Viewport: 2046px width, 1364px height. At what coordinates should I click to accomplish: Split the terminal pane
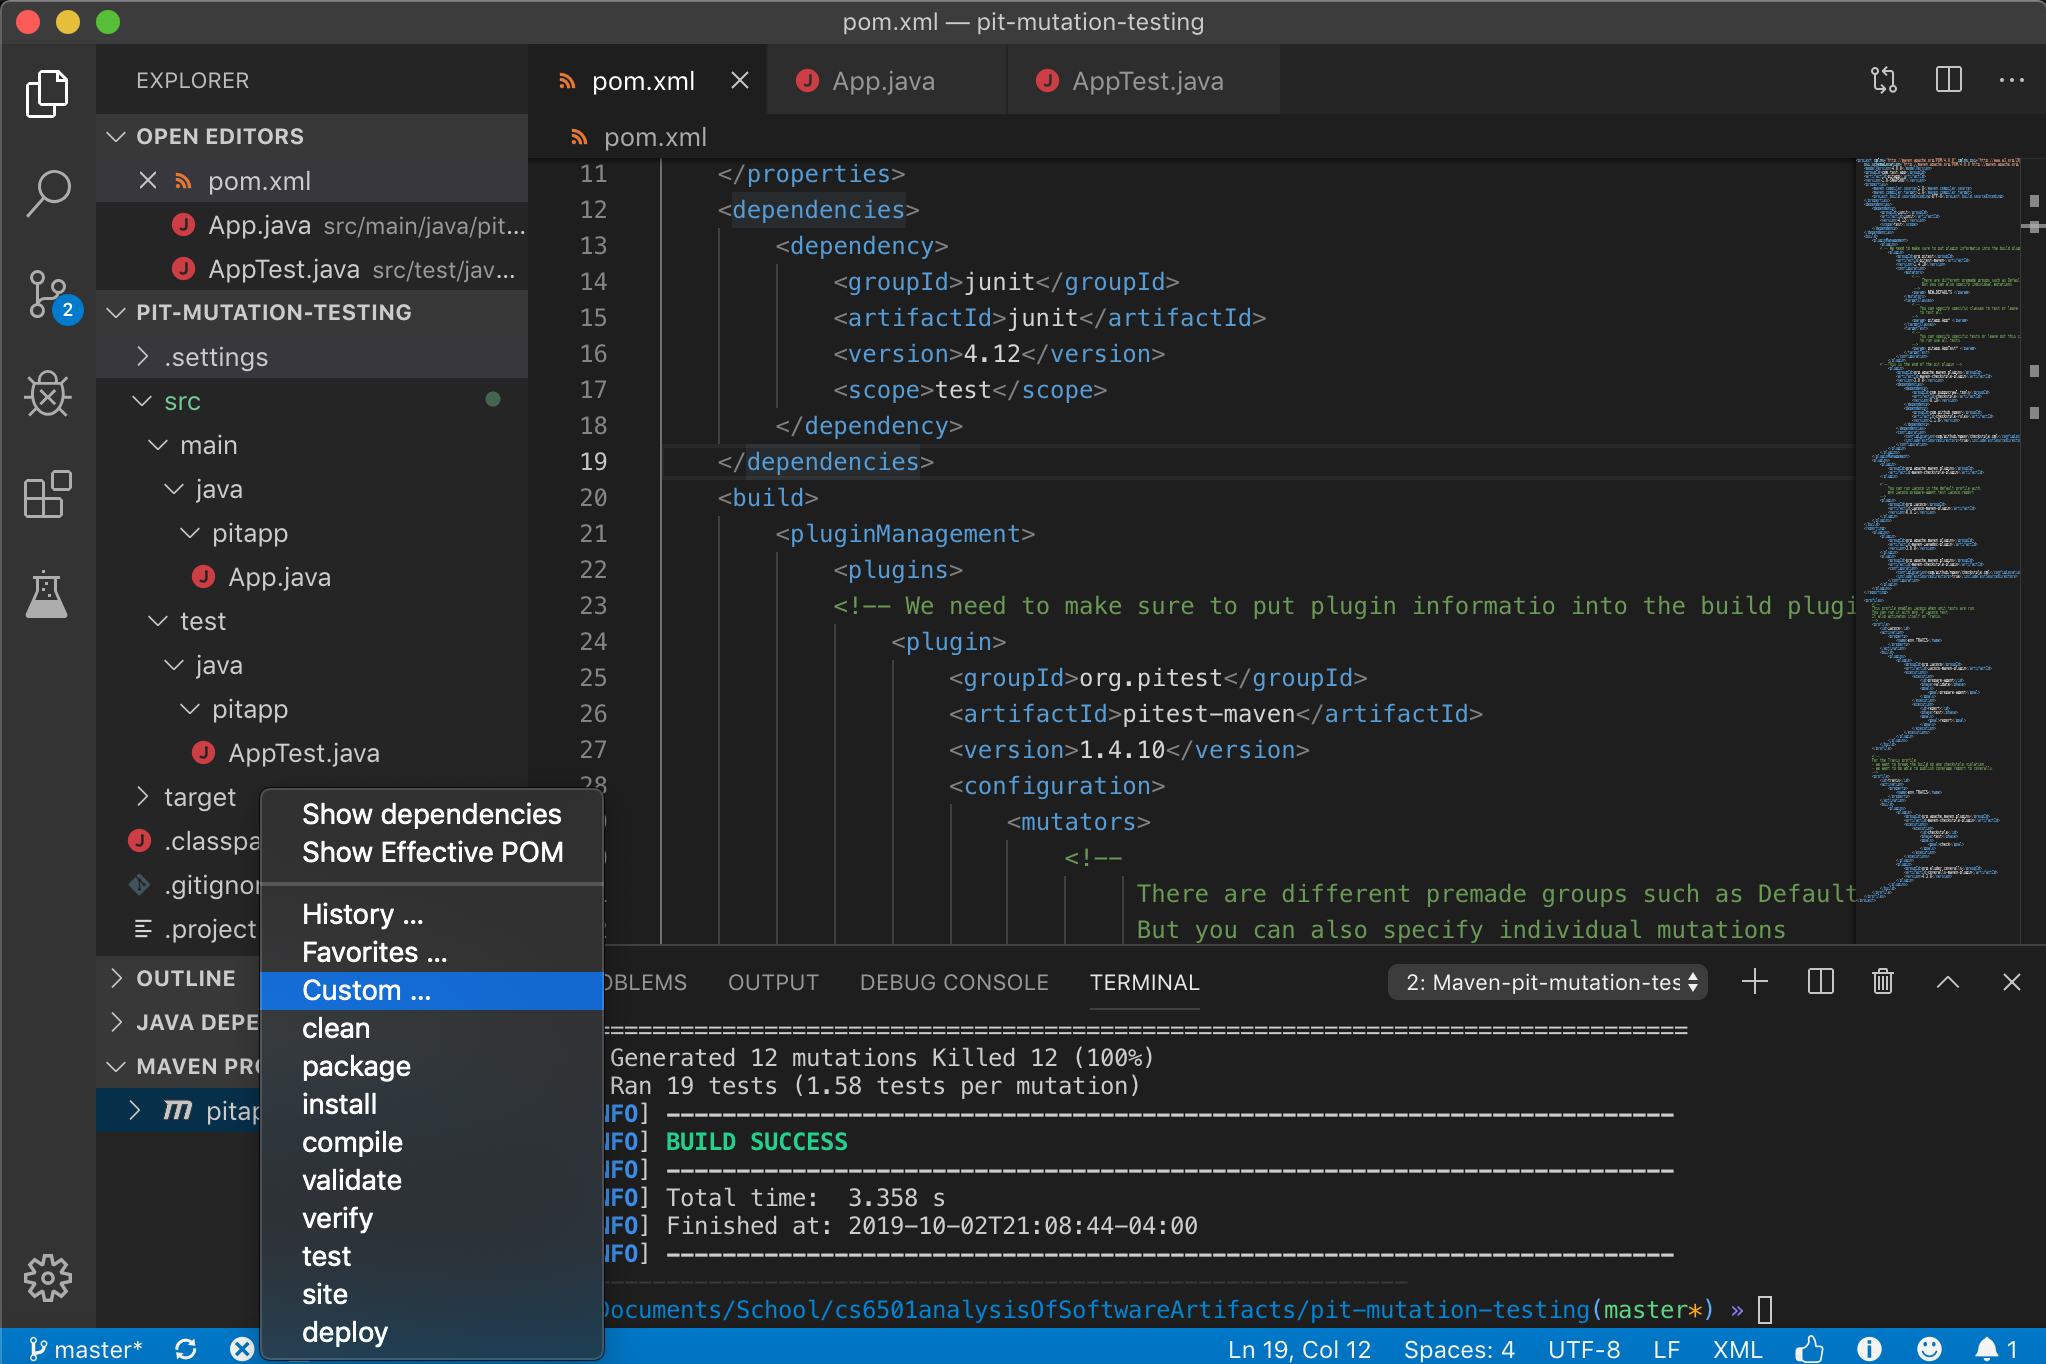point(1820,982)
